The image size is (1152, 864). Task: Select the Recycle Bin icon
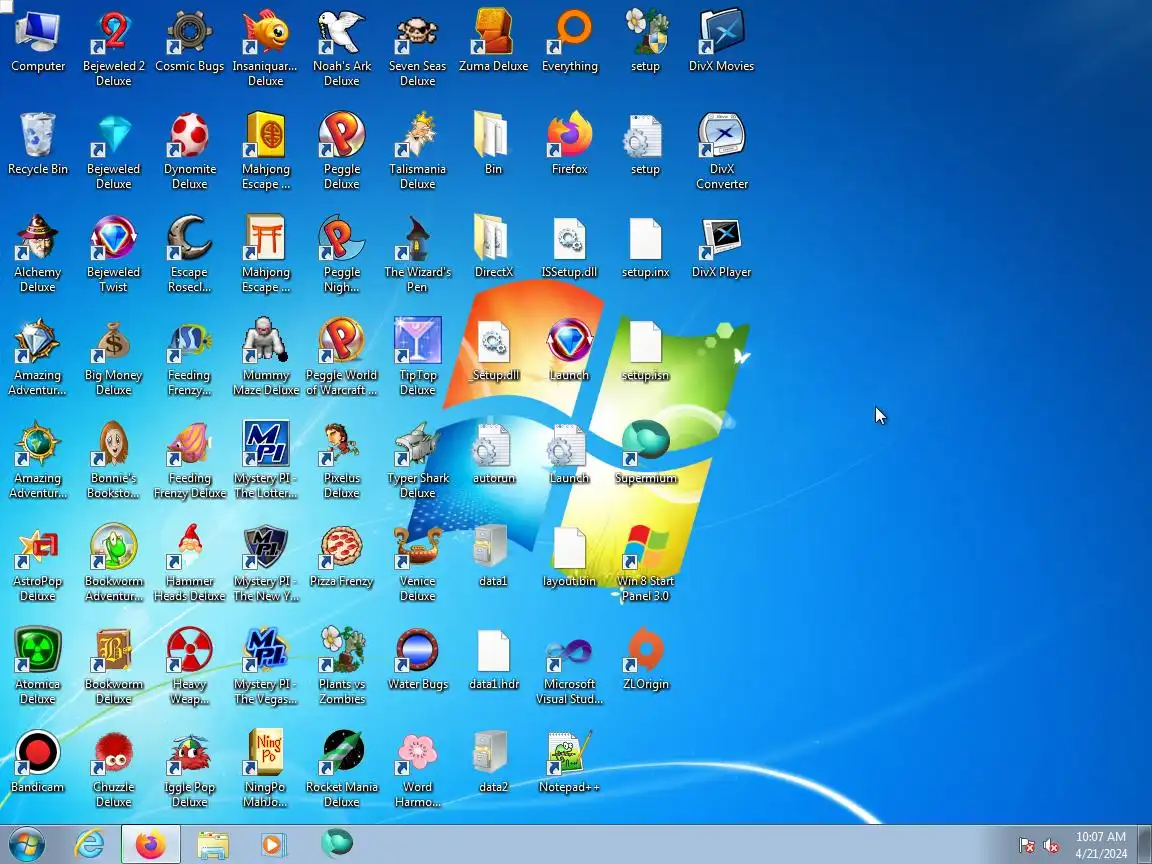click(37, 136)
